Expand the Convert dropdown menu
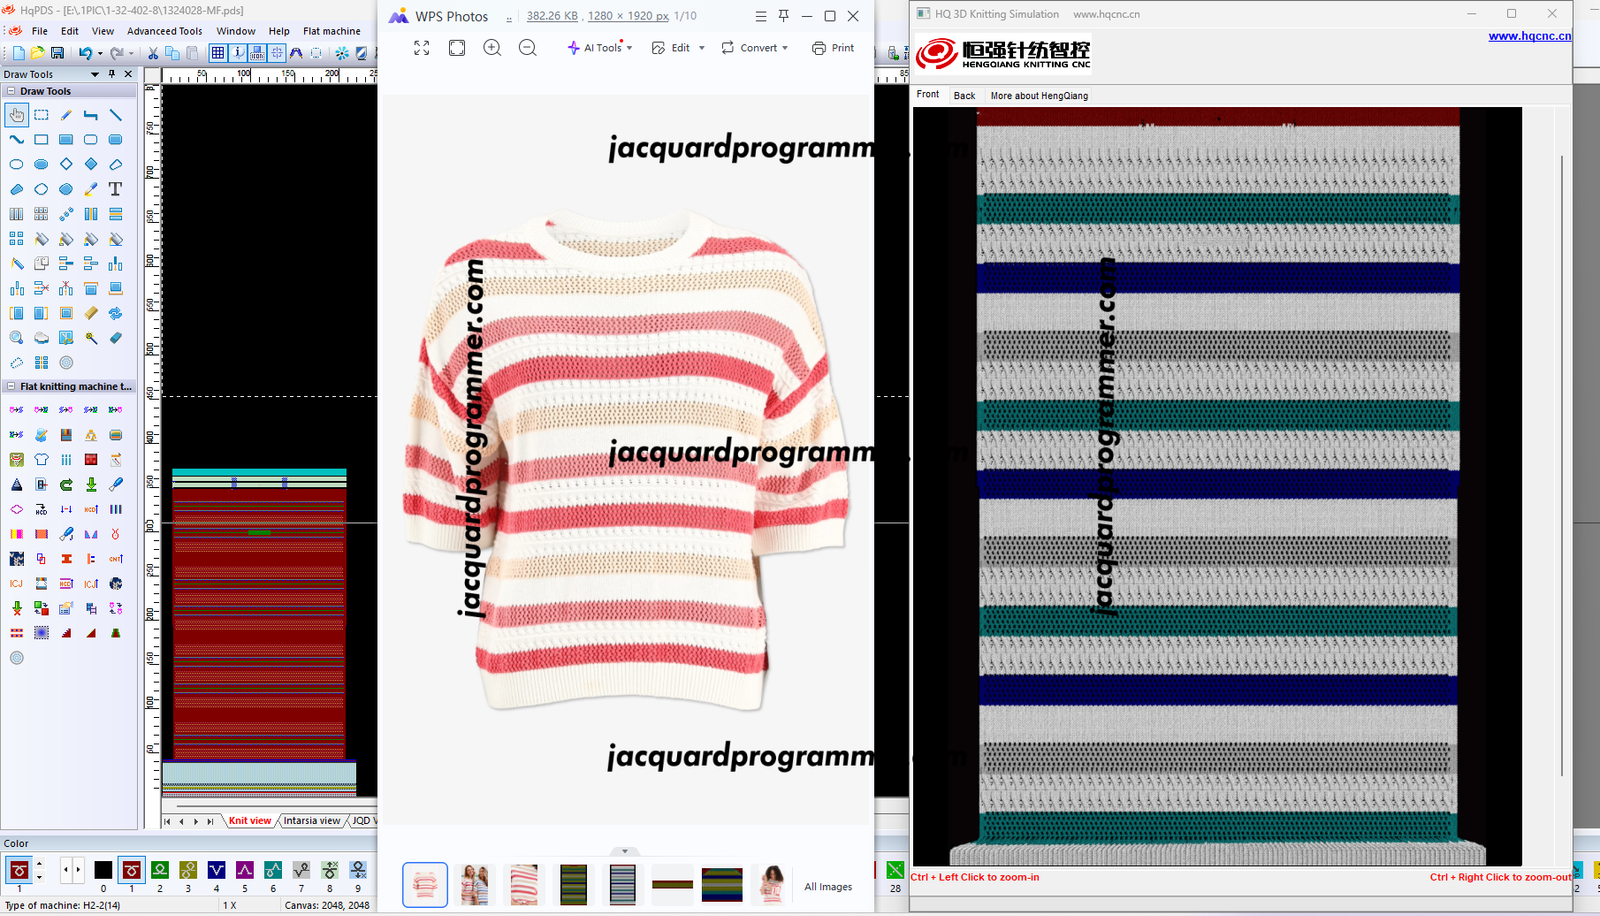The width and height of the screenshot is (1600, 916). (755, 48)
